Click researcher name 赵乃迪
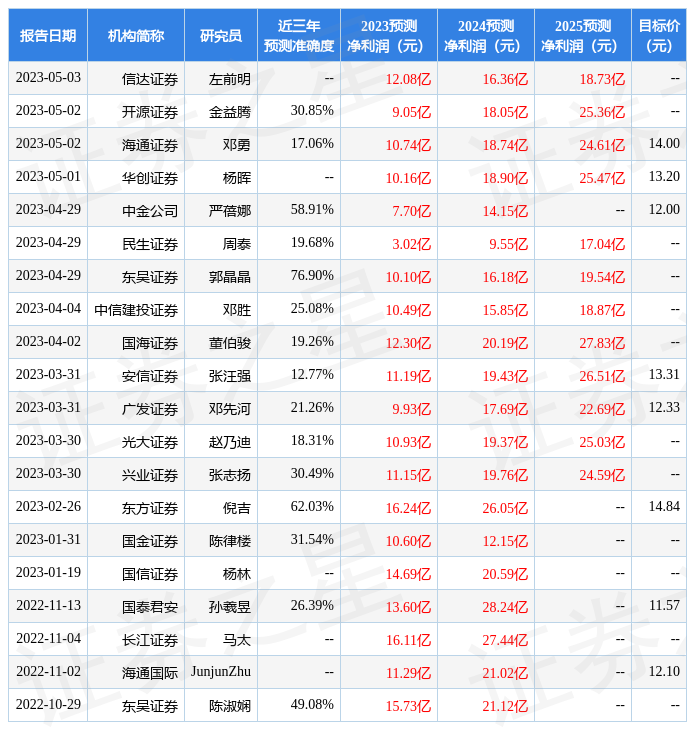This screenshot has height=730, width=687. click(x=230, y=442)
